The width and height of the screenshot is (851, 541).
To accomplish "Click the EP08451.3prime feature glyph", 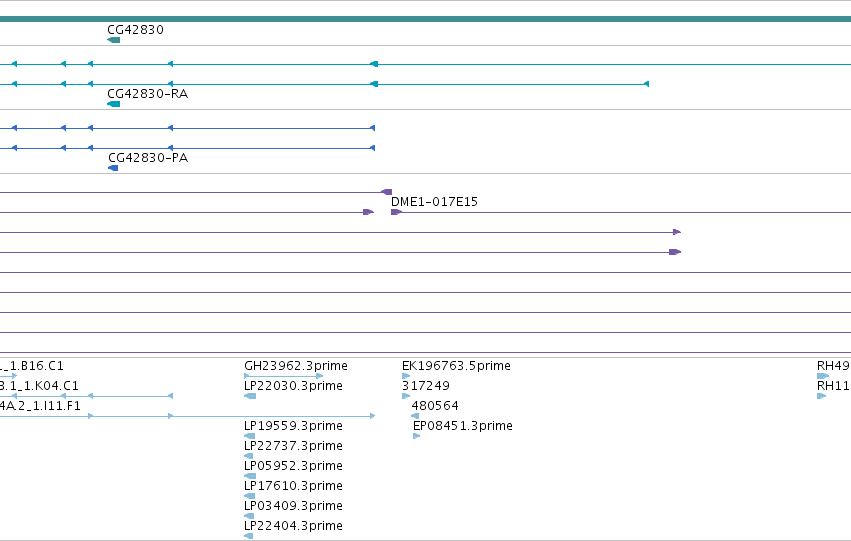I will [x=417, y=436].
